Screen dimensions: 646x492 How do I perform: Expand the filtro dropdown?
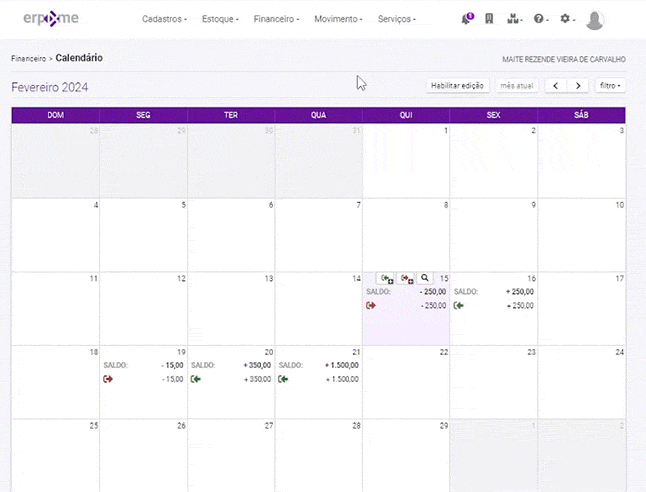tap(610, 86)
